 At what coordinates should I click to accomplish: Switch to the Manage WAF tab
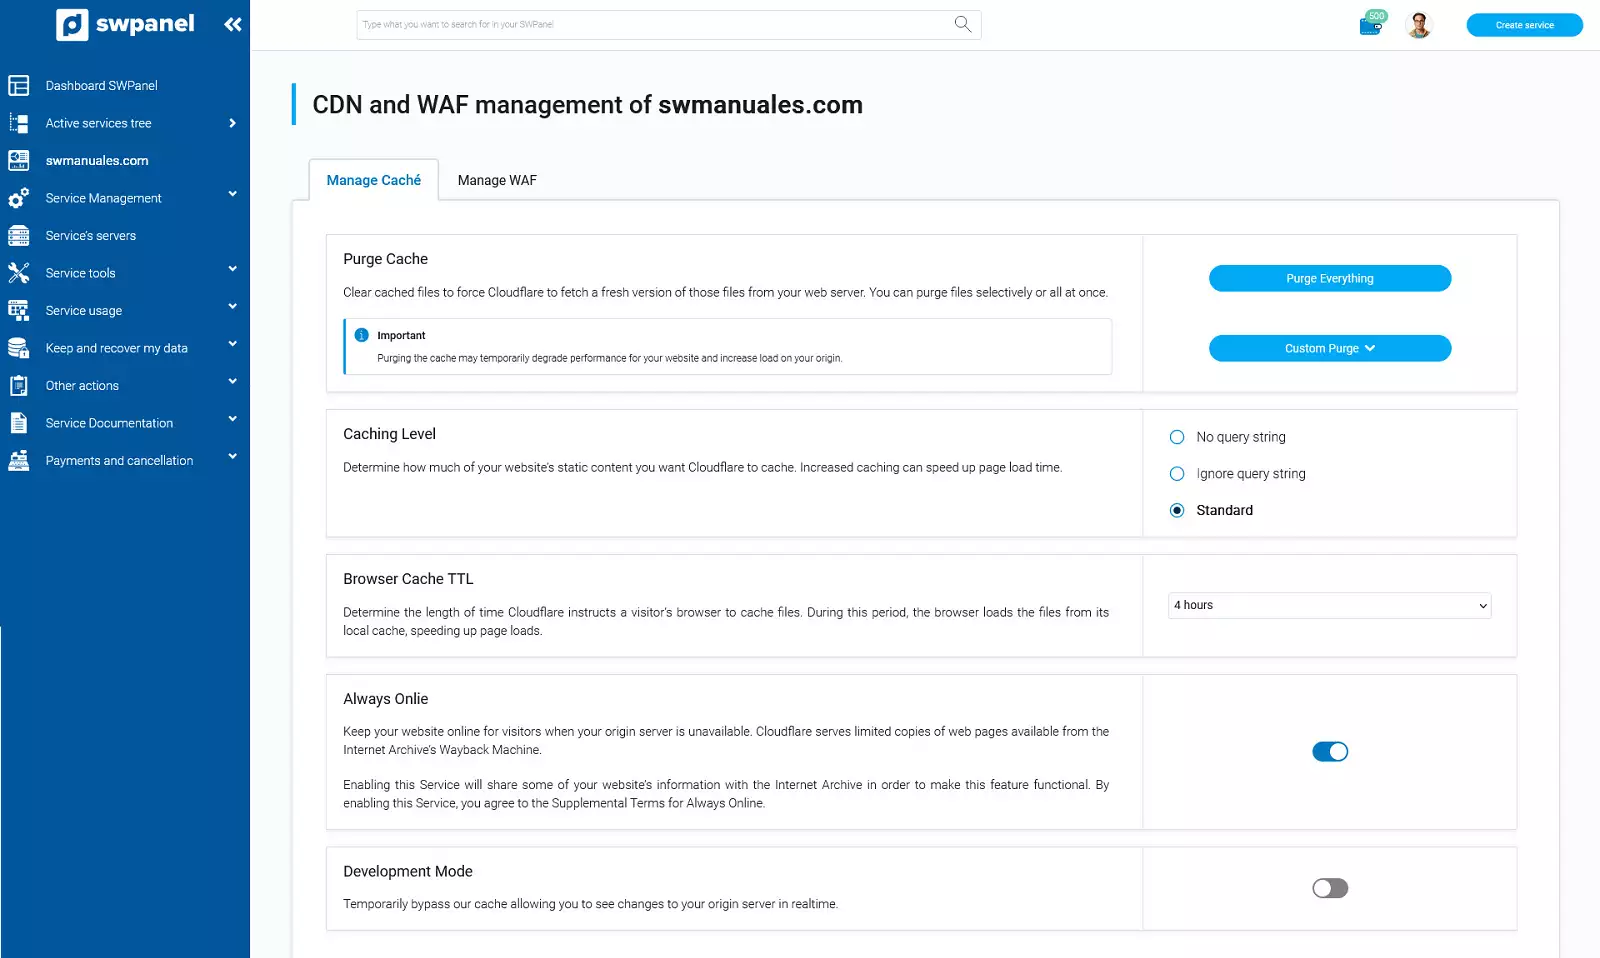pos(497,180)
